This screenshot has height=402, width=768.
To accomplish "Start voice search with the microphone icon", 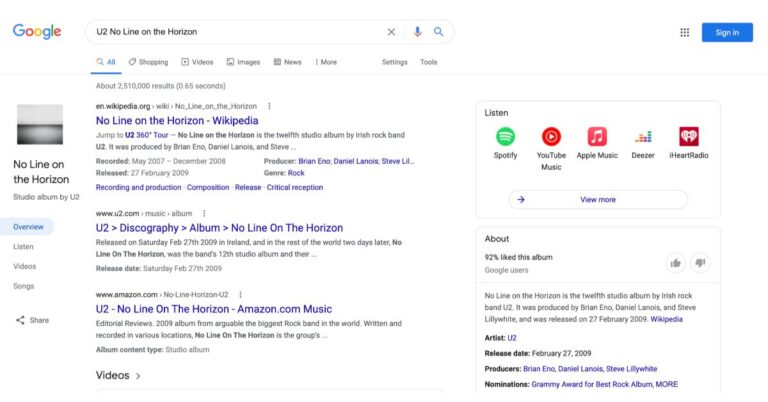I will (x=417, y=32).
